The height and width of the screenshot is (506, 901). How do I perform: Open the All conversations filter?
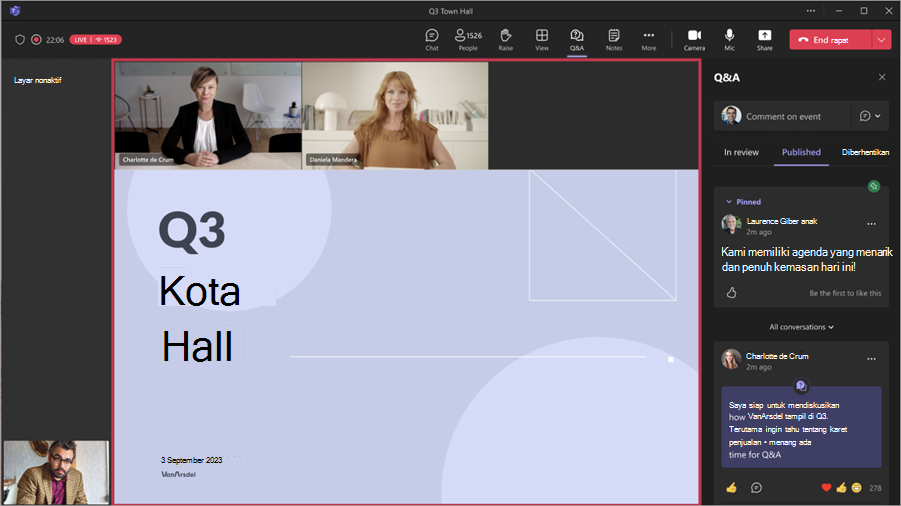click(801, 327)
